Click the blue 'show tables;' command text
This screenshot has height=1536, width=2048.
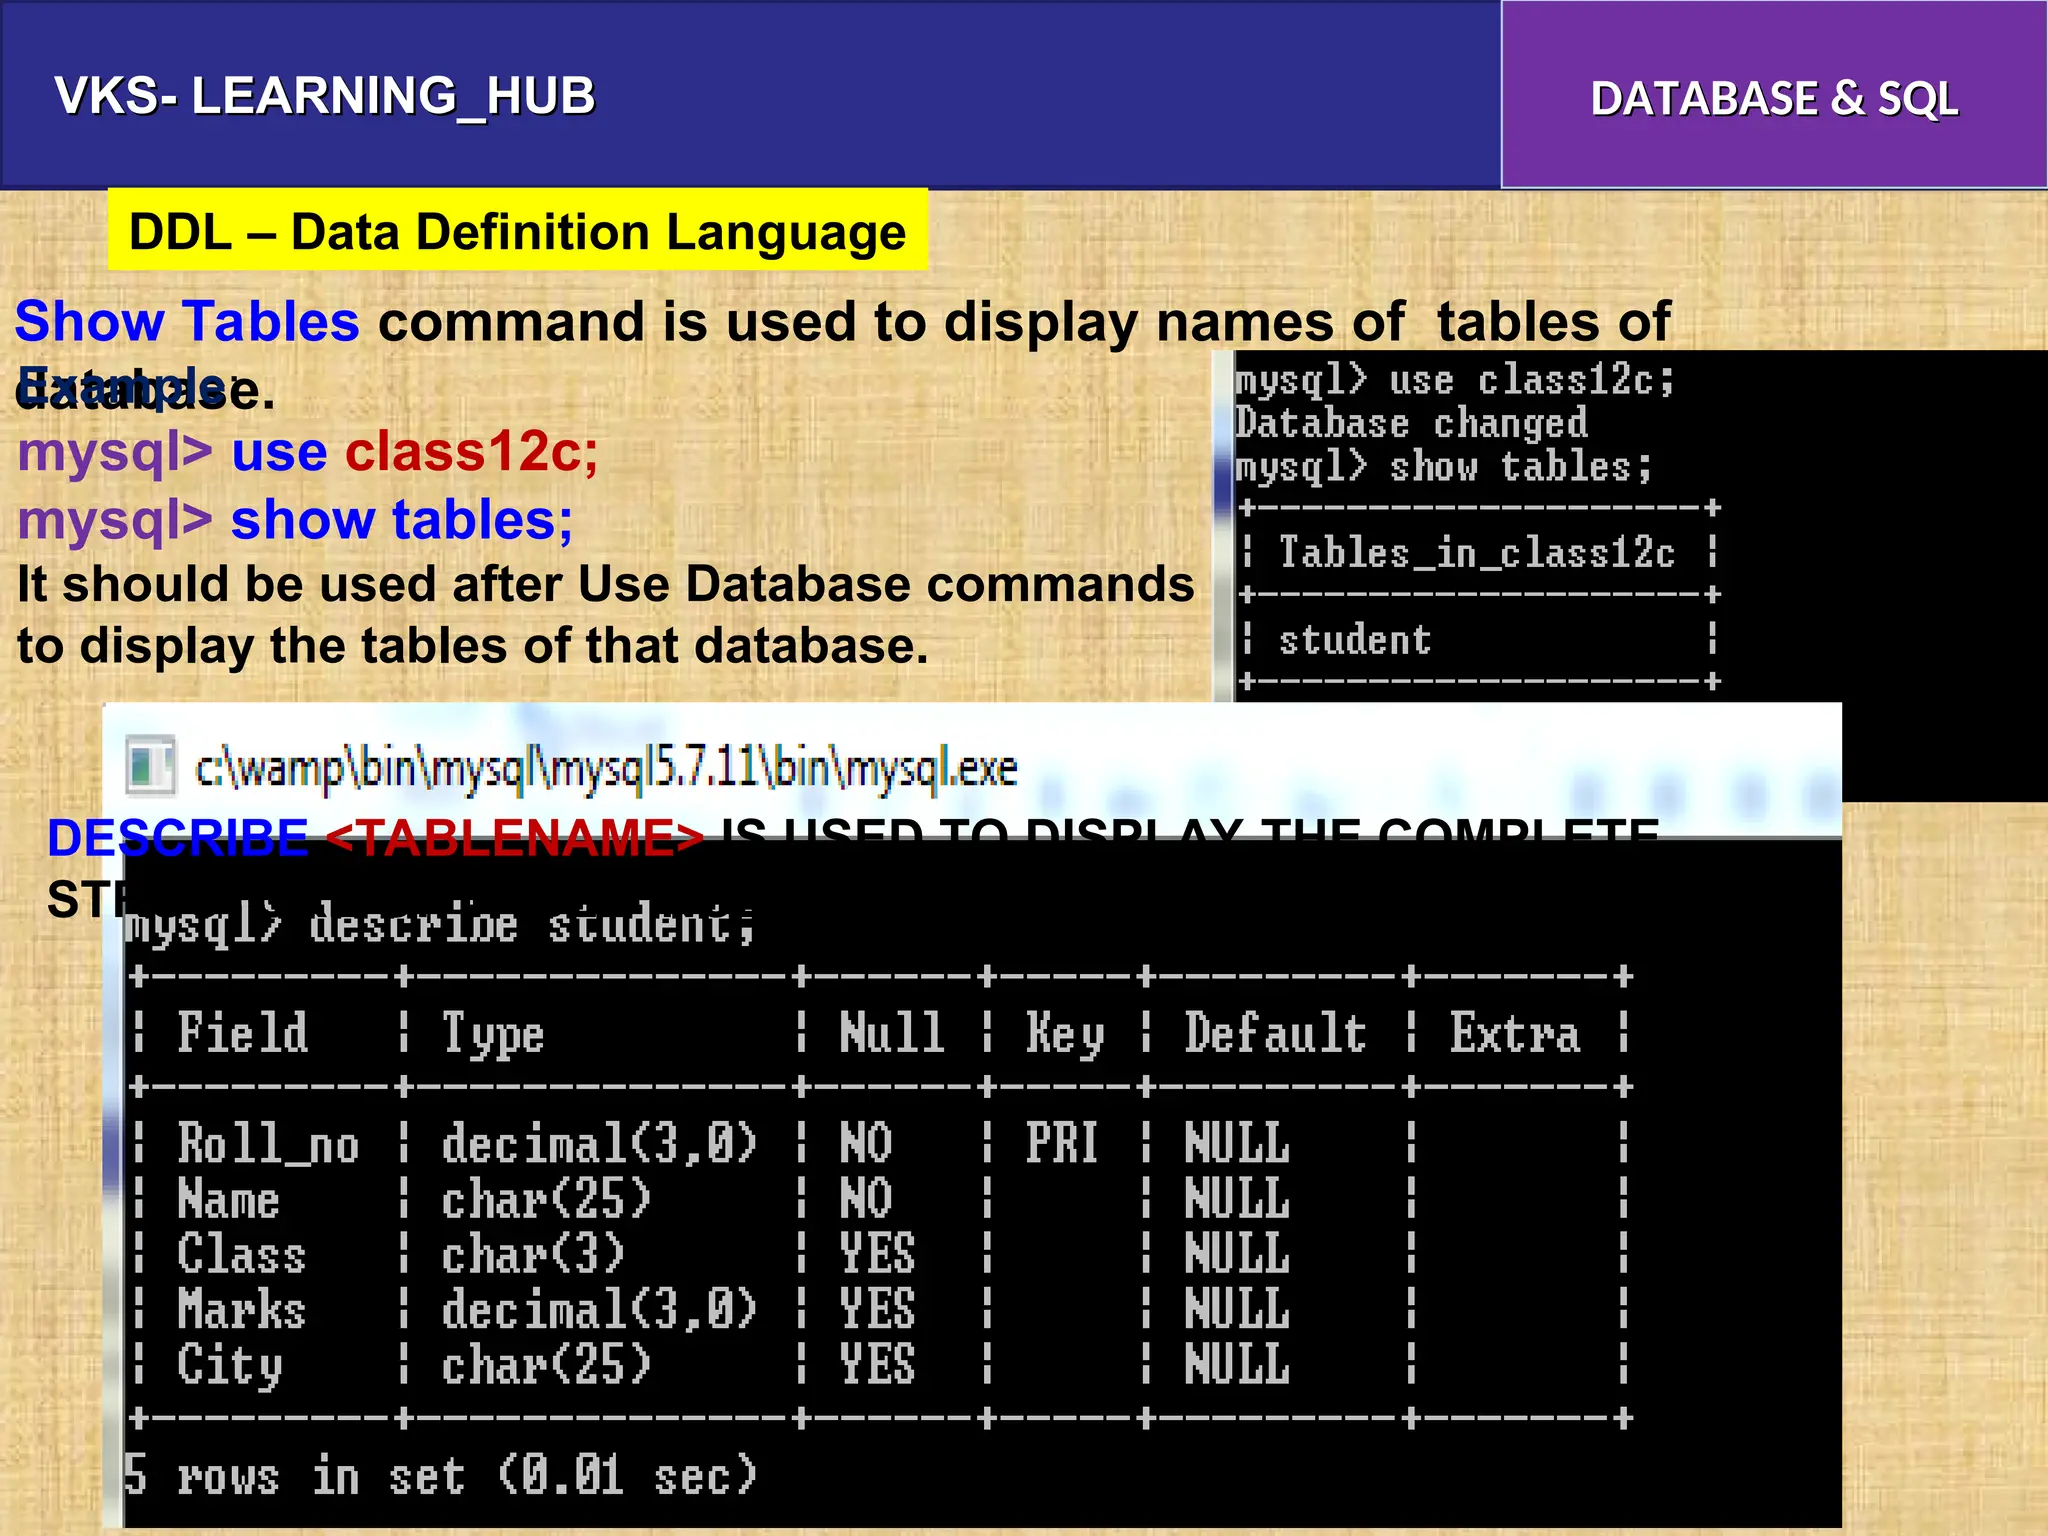coord(402,520)
